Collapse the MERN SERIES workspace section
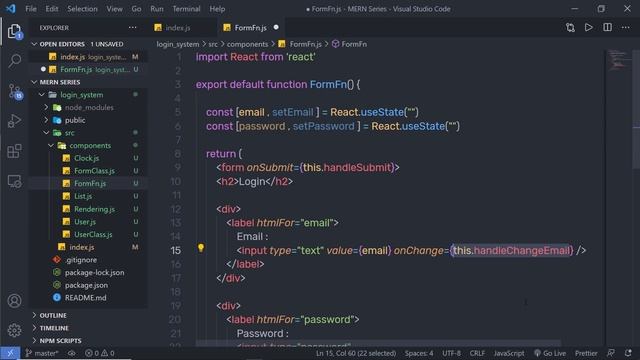This screenshot has width=640, height=360. [x=34, y=82]
